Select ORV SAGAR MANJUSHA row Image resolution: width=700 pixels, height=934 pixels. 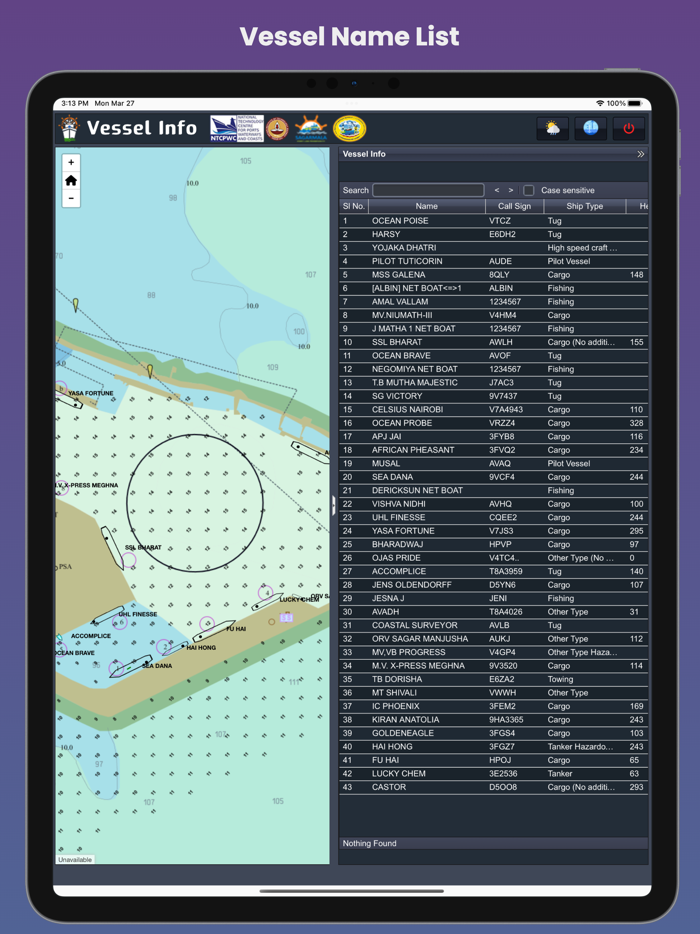(x=493, y=639)
